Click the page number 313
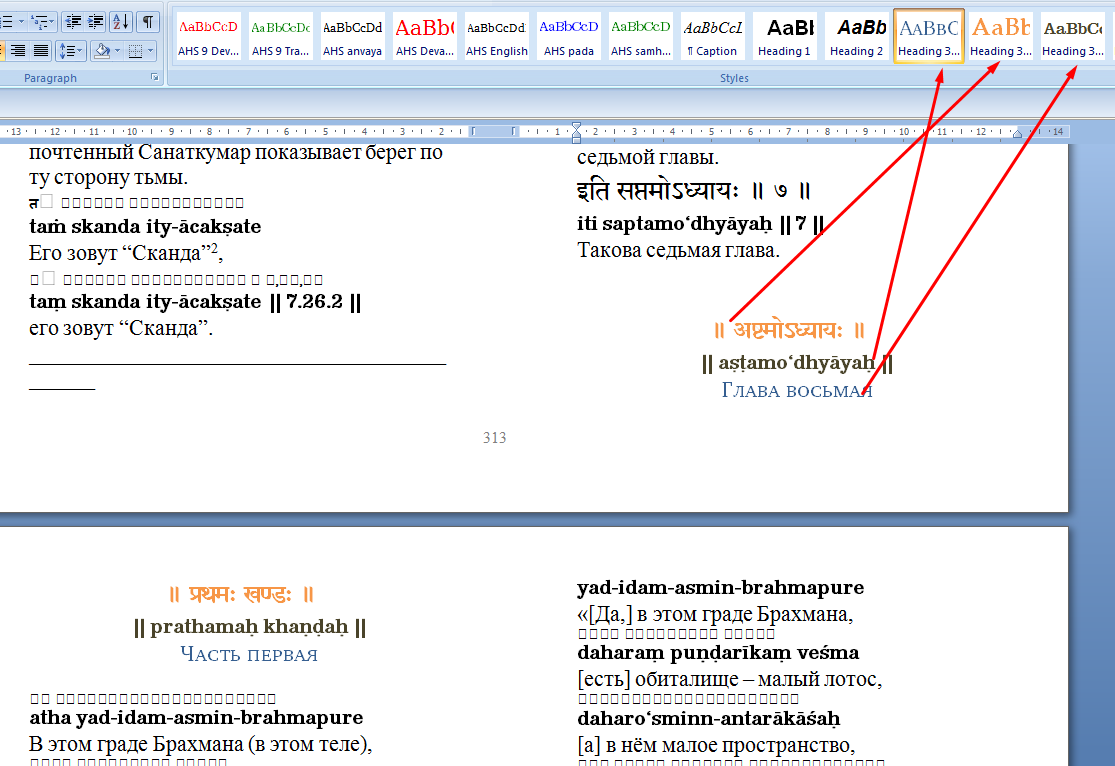This screenshot has height=766, width=1115. (495, 437)
